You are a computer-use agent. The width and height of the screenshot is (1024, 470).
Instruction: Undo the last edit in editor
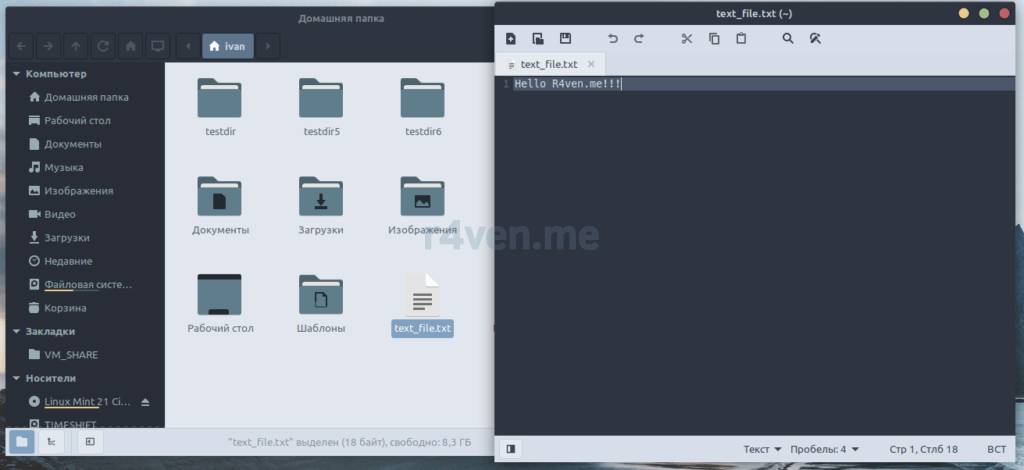(x=613, y=39)
